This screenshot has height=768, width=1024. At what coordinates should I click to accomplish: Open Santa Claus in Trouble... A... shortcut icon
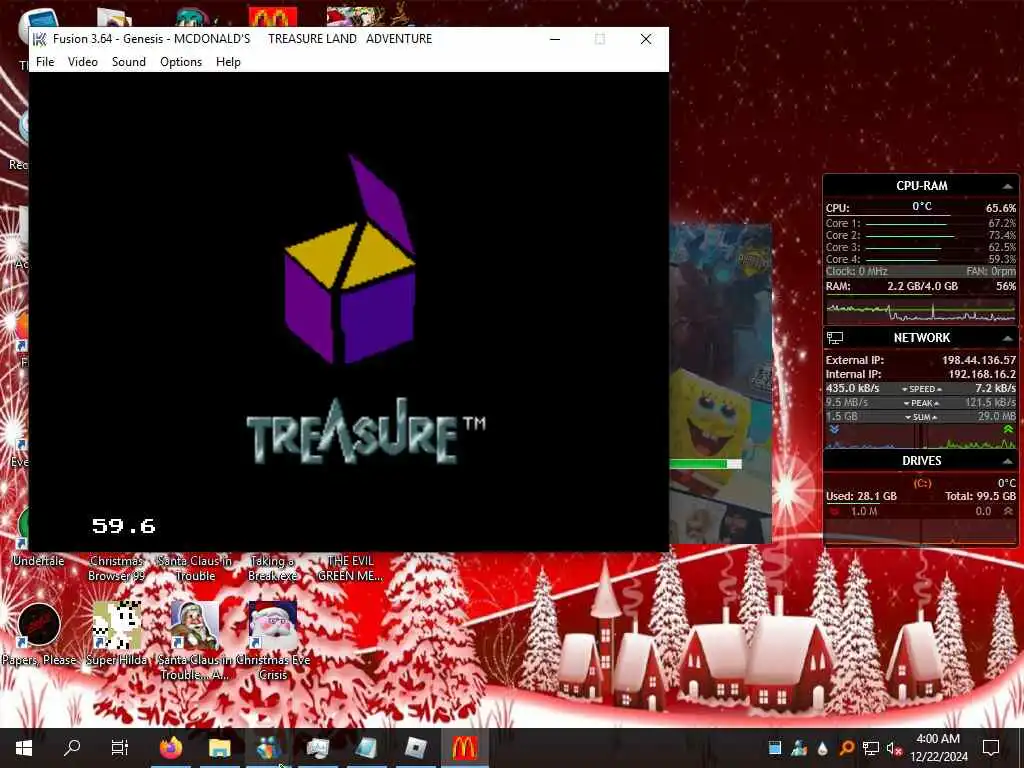click(195, 625)
